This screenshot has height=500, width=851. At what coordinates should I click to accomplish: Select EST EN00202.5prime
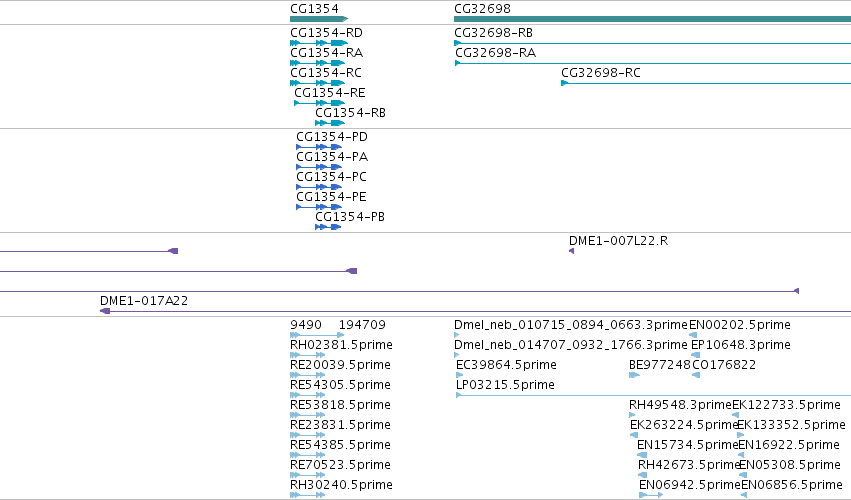(x=740, y=325)
